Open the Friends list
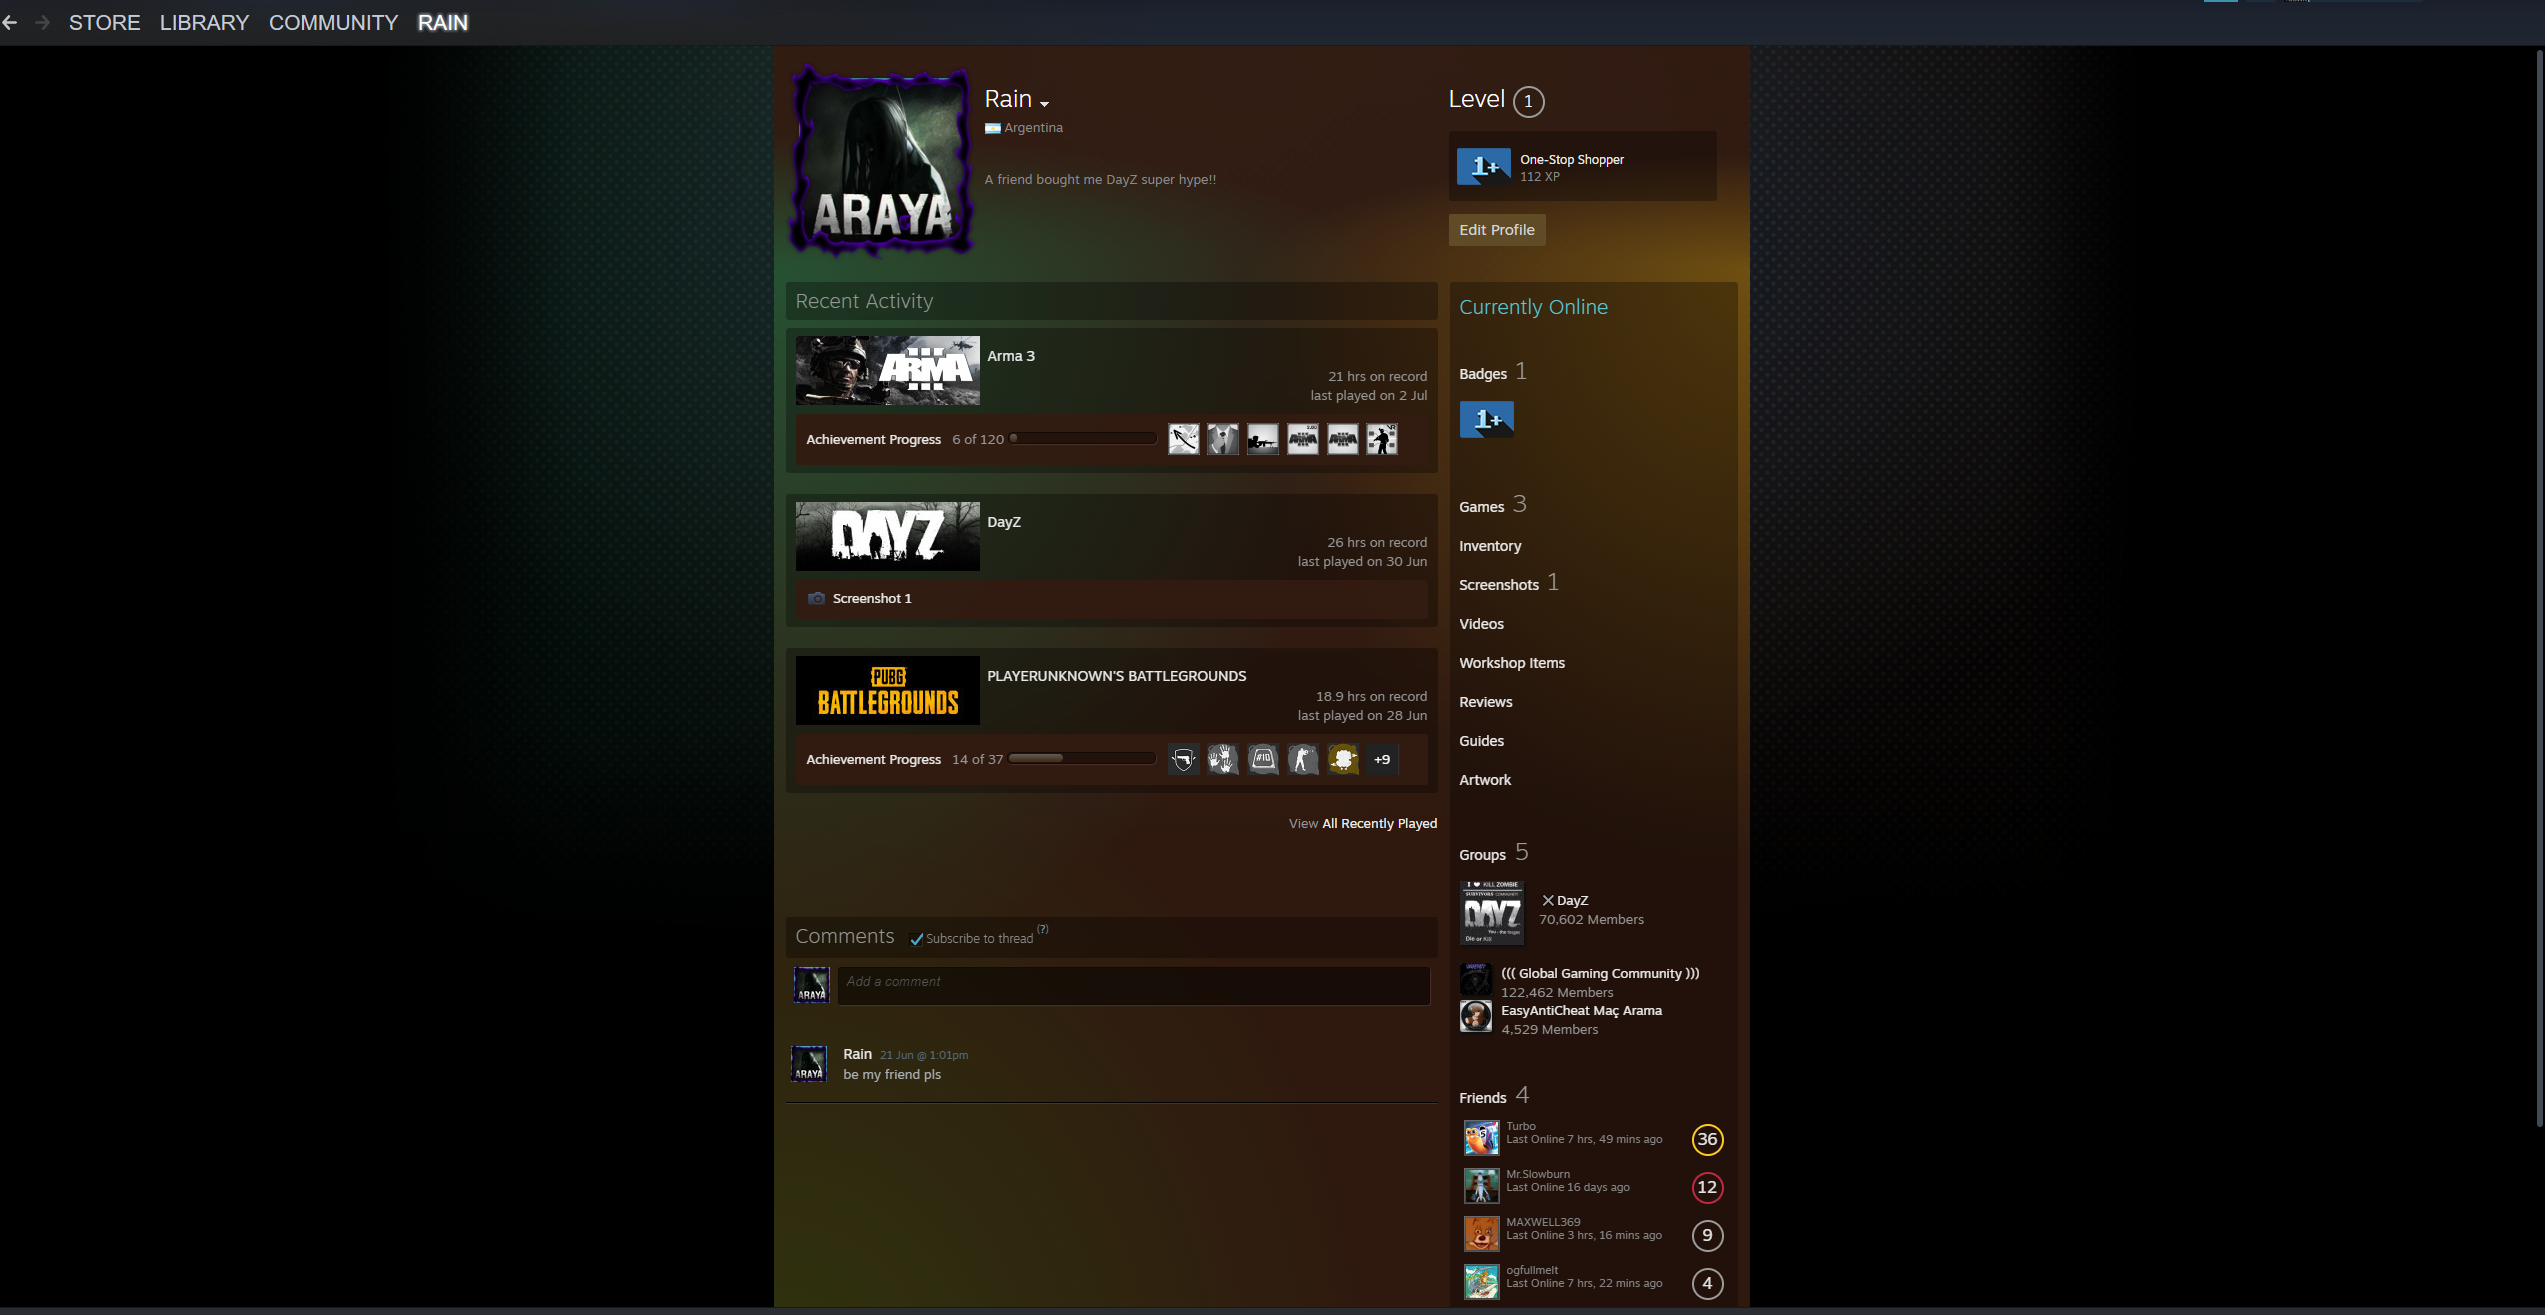 1482,1098
